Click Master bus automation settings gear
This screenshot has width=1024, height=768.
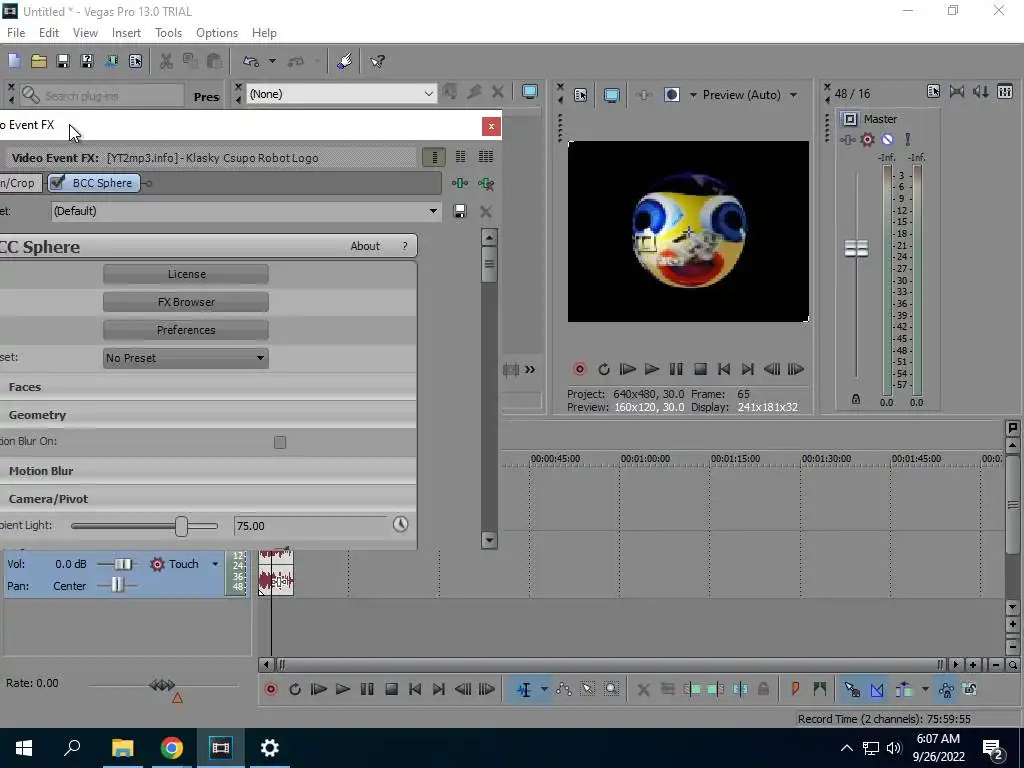(x=867, y=139)
